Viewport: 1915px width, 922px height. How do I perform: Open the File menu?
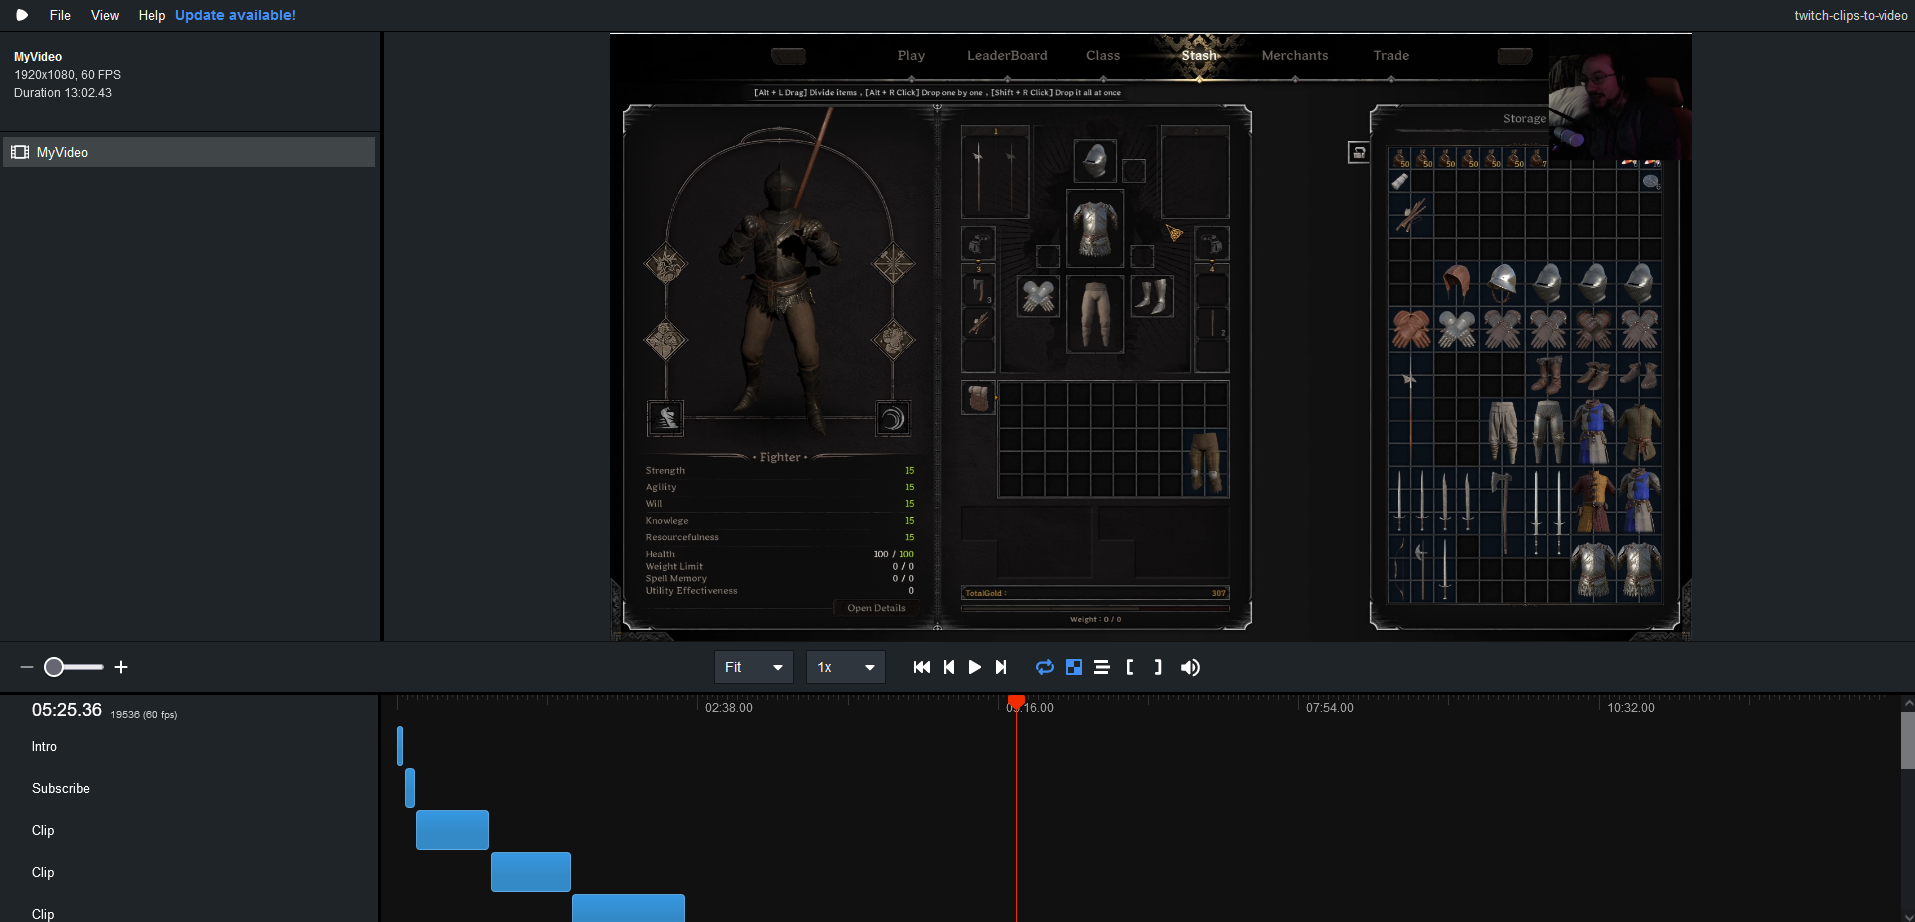pyautogui.click(x=60, y=15)
